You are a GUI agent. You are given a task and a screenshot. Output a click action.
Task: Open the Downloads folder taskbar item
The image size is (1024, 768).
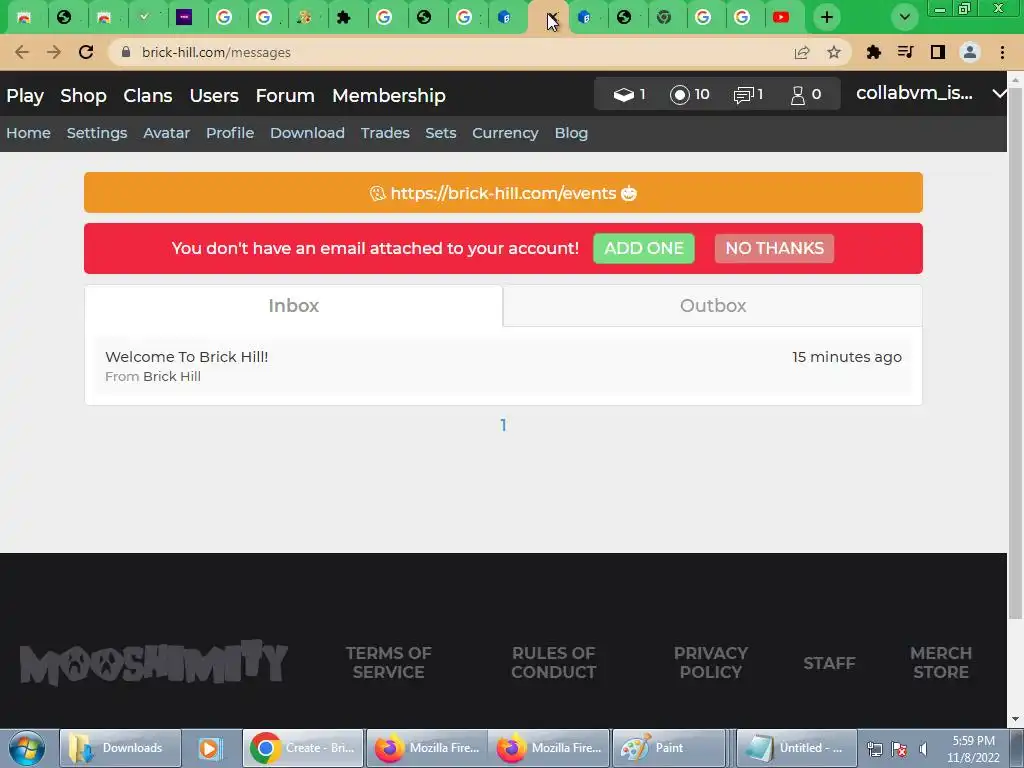(120, 748)
